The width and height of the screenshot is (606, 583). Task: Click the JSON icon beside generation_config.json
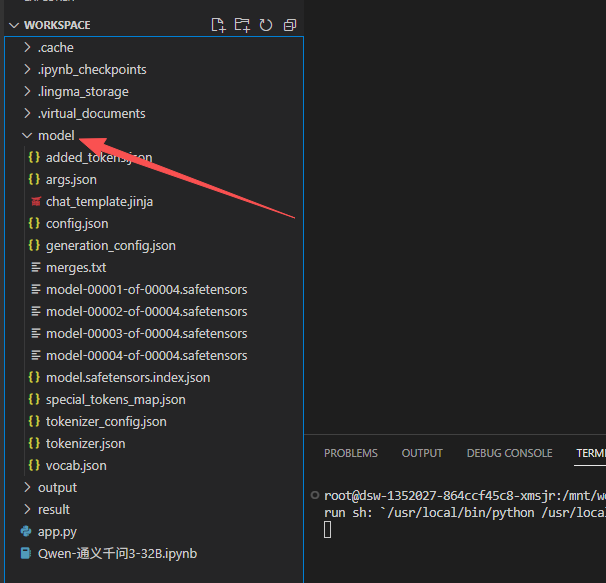pyautogui.click(x=34, y=245)
